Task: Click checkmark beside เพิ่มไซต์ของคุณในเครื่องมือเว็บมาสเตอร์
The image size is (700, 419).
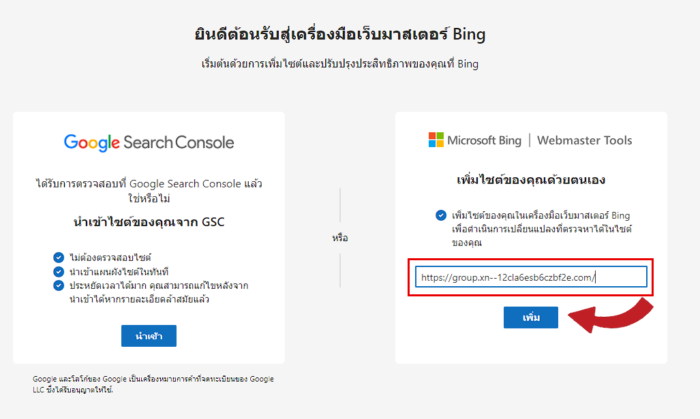Action: pos(441,216)
